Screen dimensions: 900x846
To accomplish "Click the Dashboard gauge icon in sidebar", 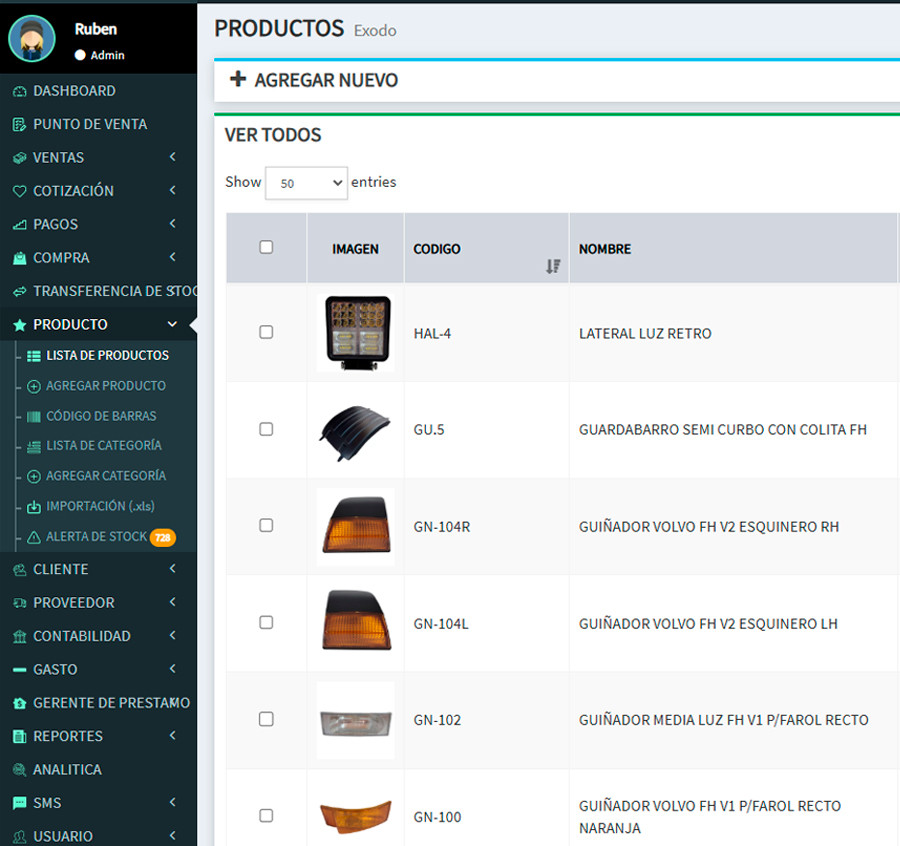I will point(19,91).
